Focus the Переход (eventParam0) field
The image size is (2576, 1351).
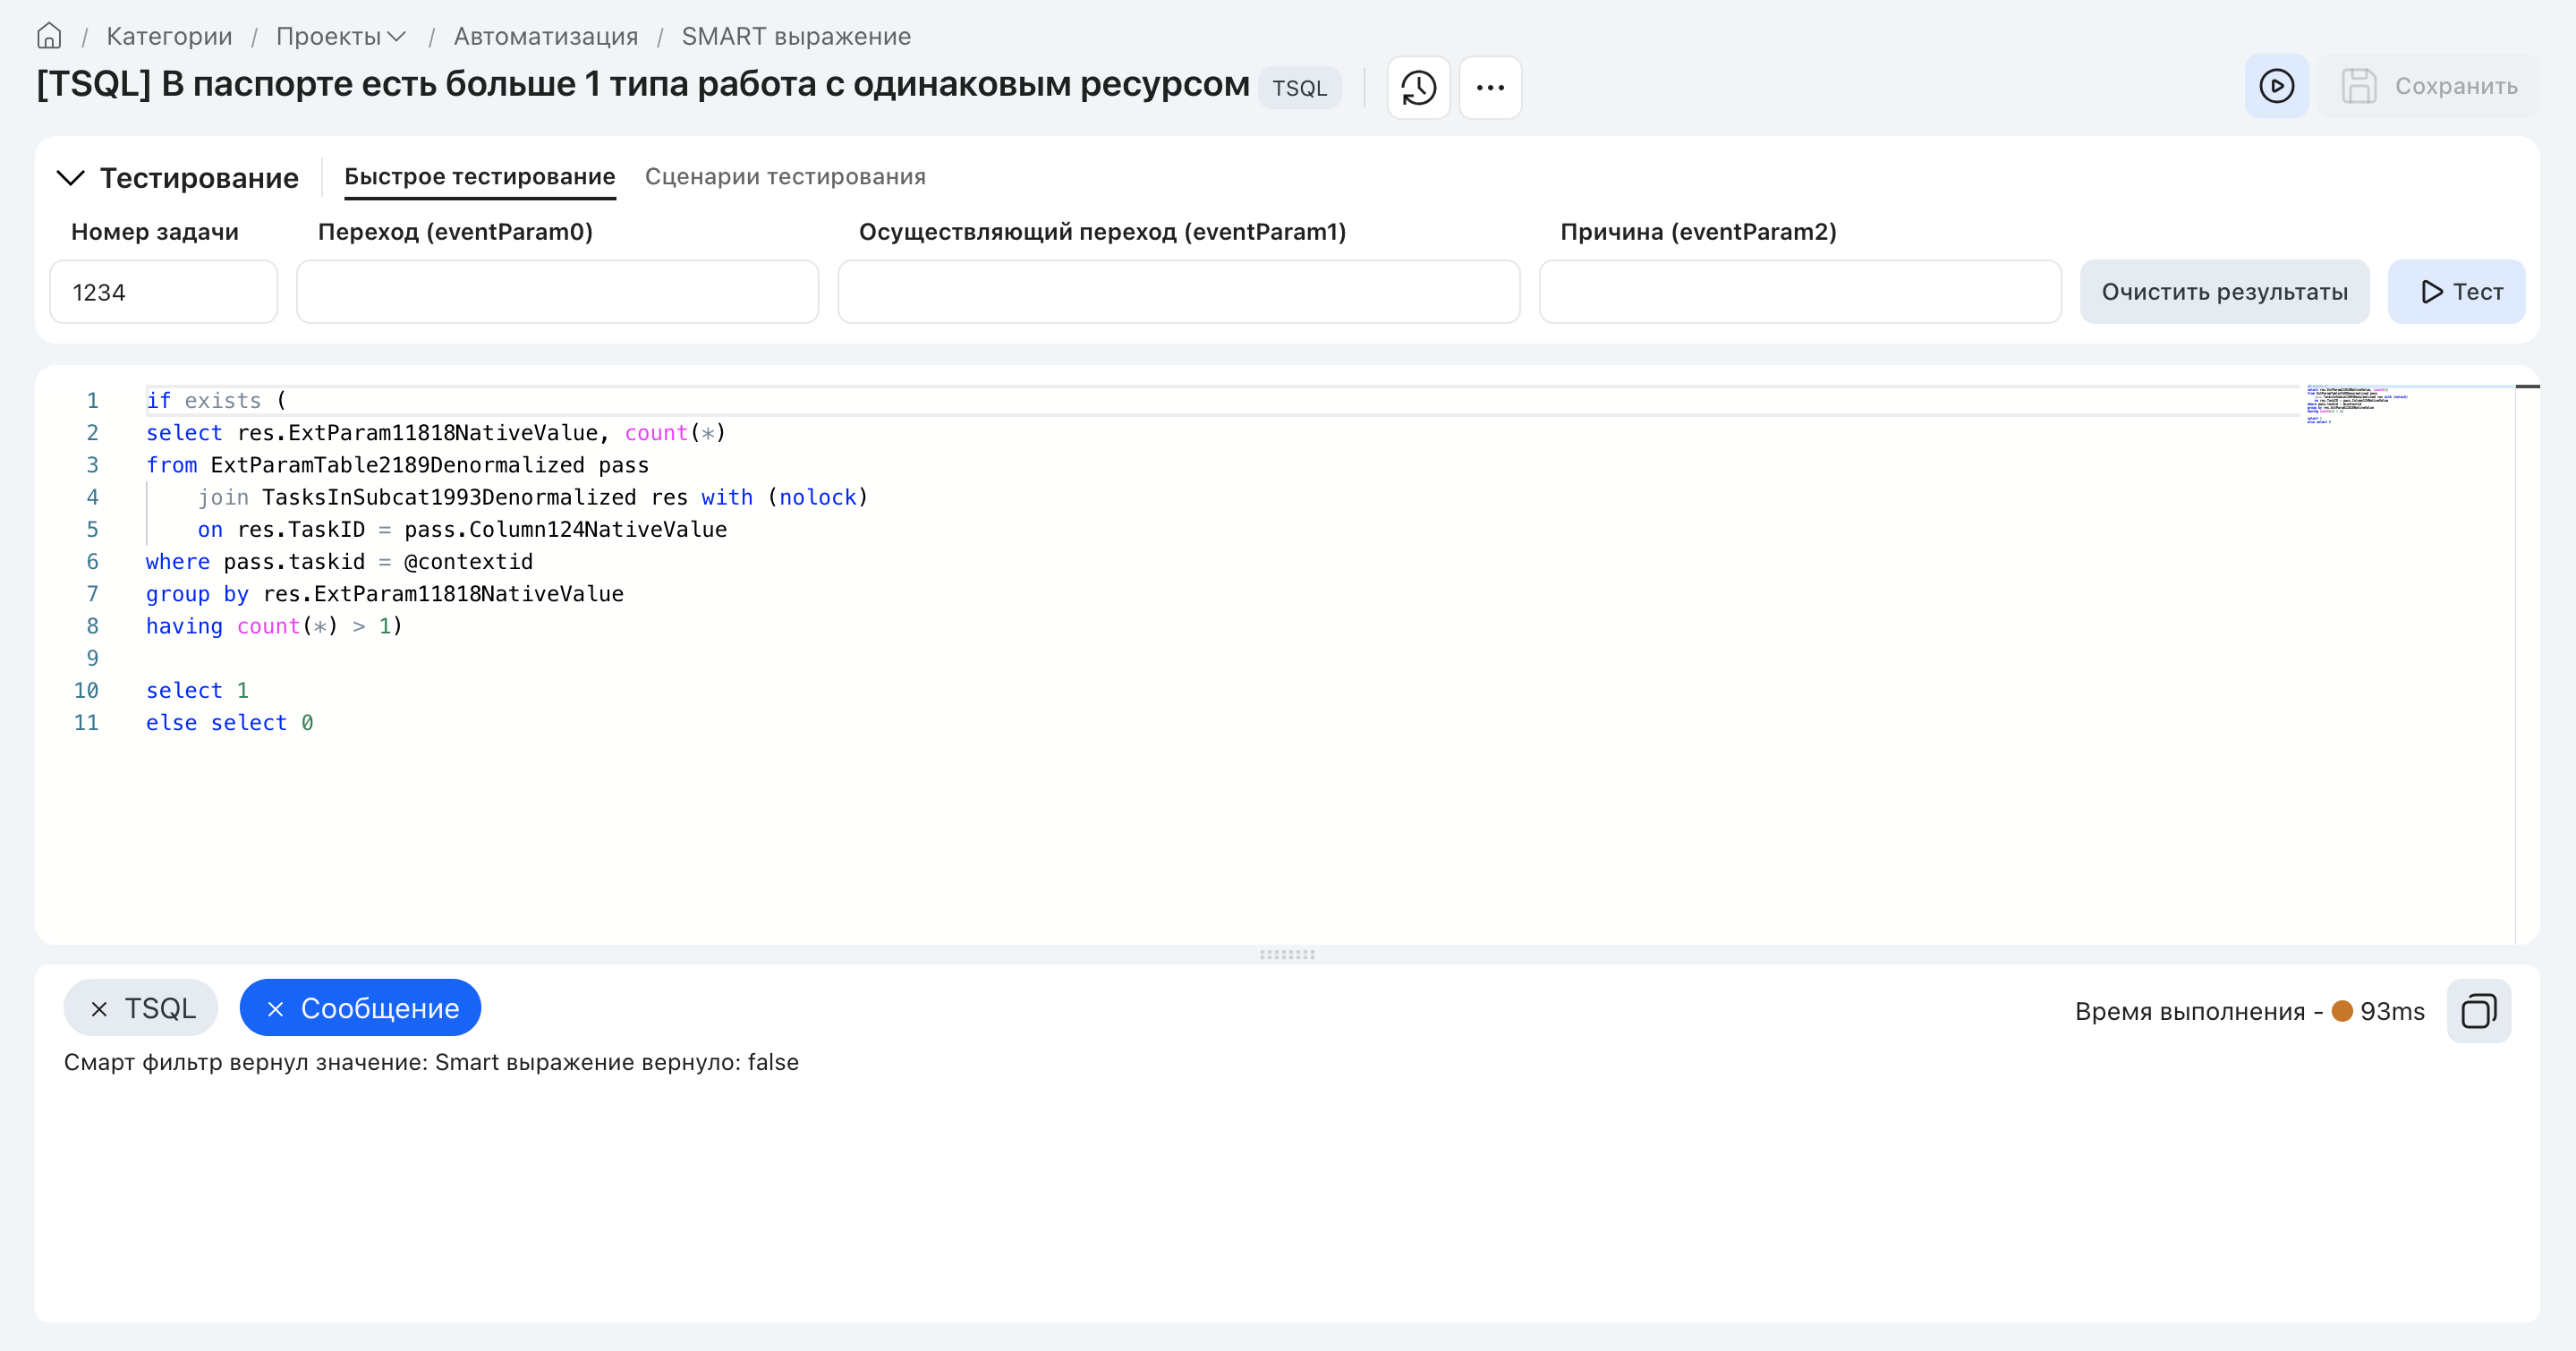click(x=557, y=292)
